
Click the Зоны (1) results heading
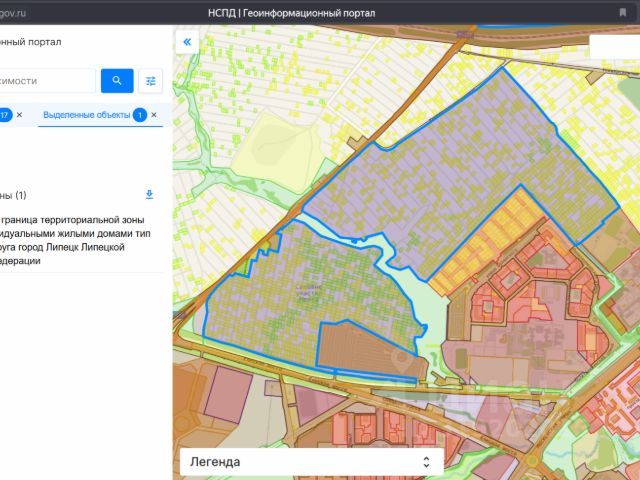(13, 195)
